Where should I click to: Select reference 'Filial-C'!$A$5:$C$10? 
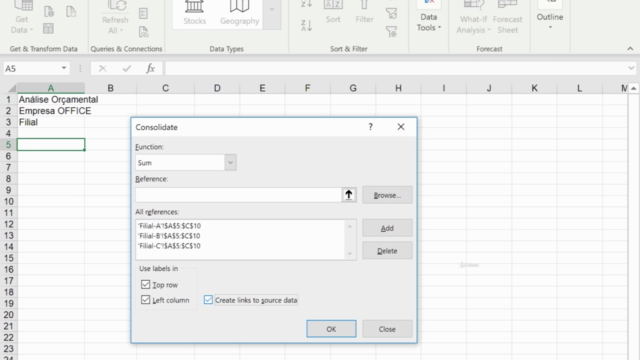169,246
